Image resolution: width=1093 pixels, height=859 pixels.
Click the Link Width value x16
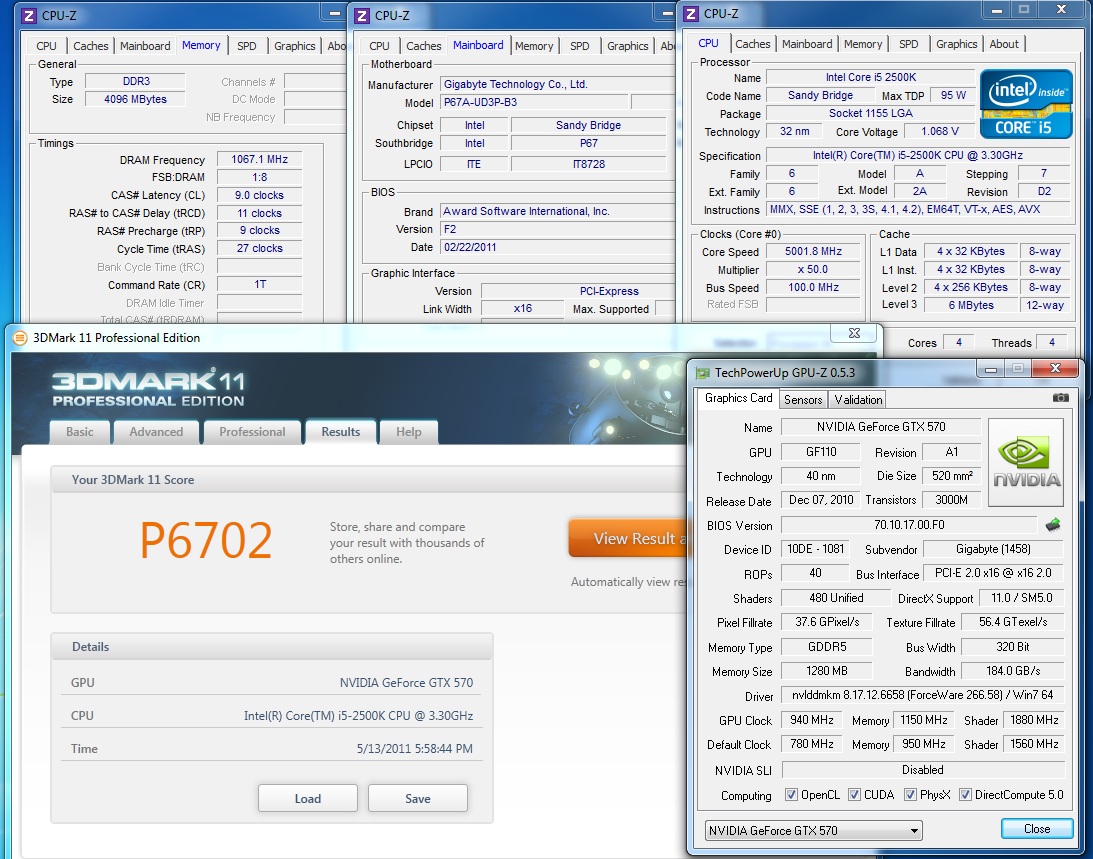pos(523,309)
